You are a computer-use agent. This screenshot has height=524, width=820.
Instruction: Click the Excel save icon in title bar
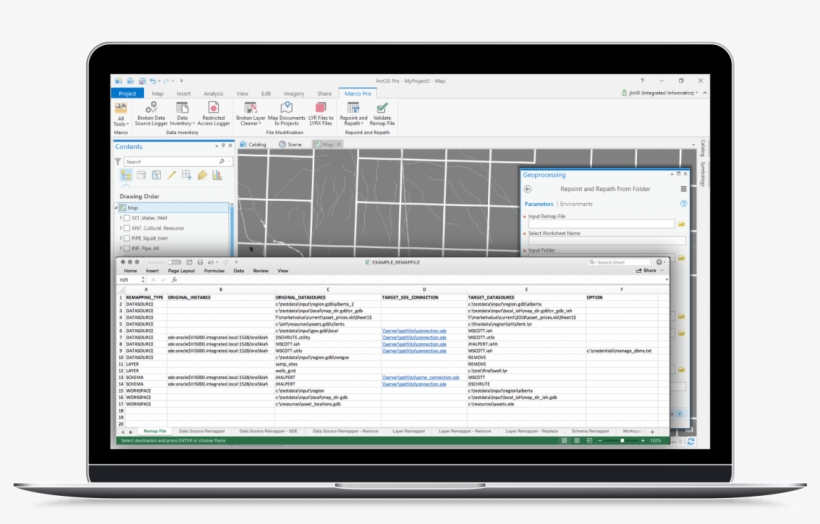click(200, 262)
